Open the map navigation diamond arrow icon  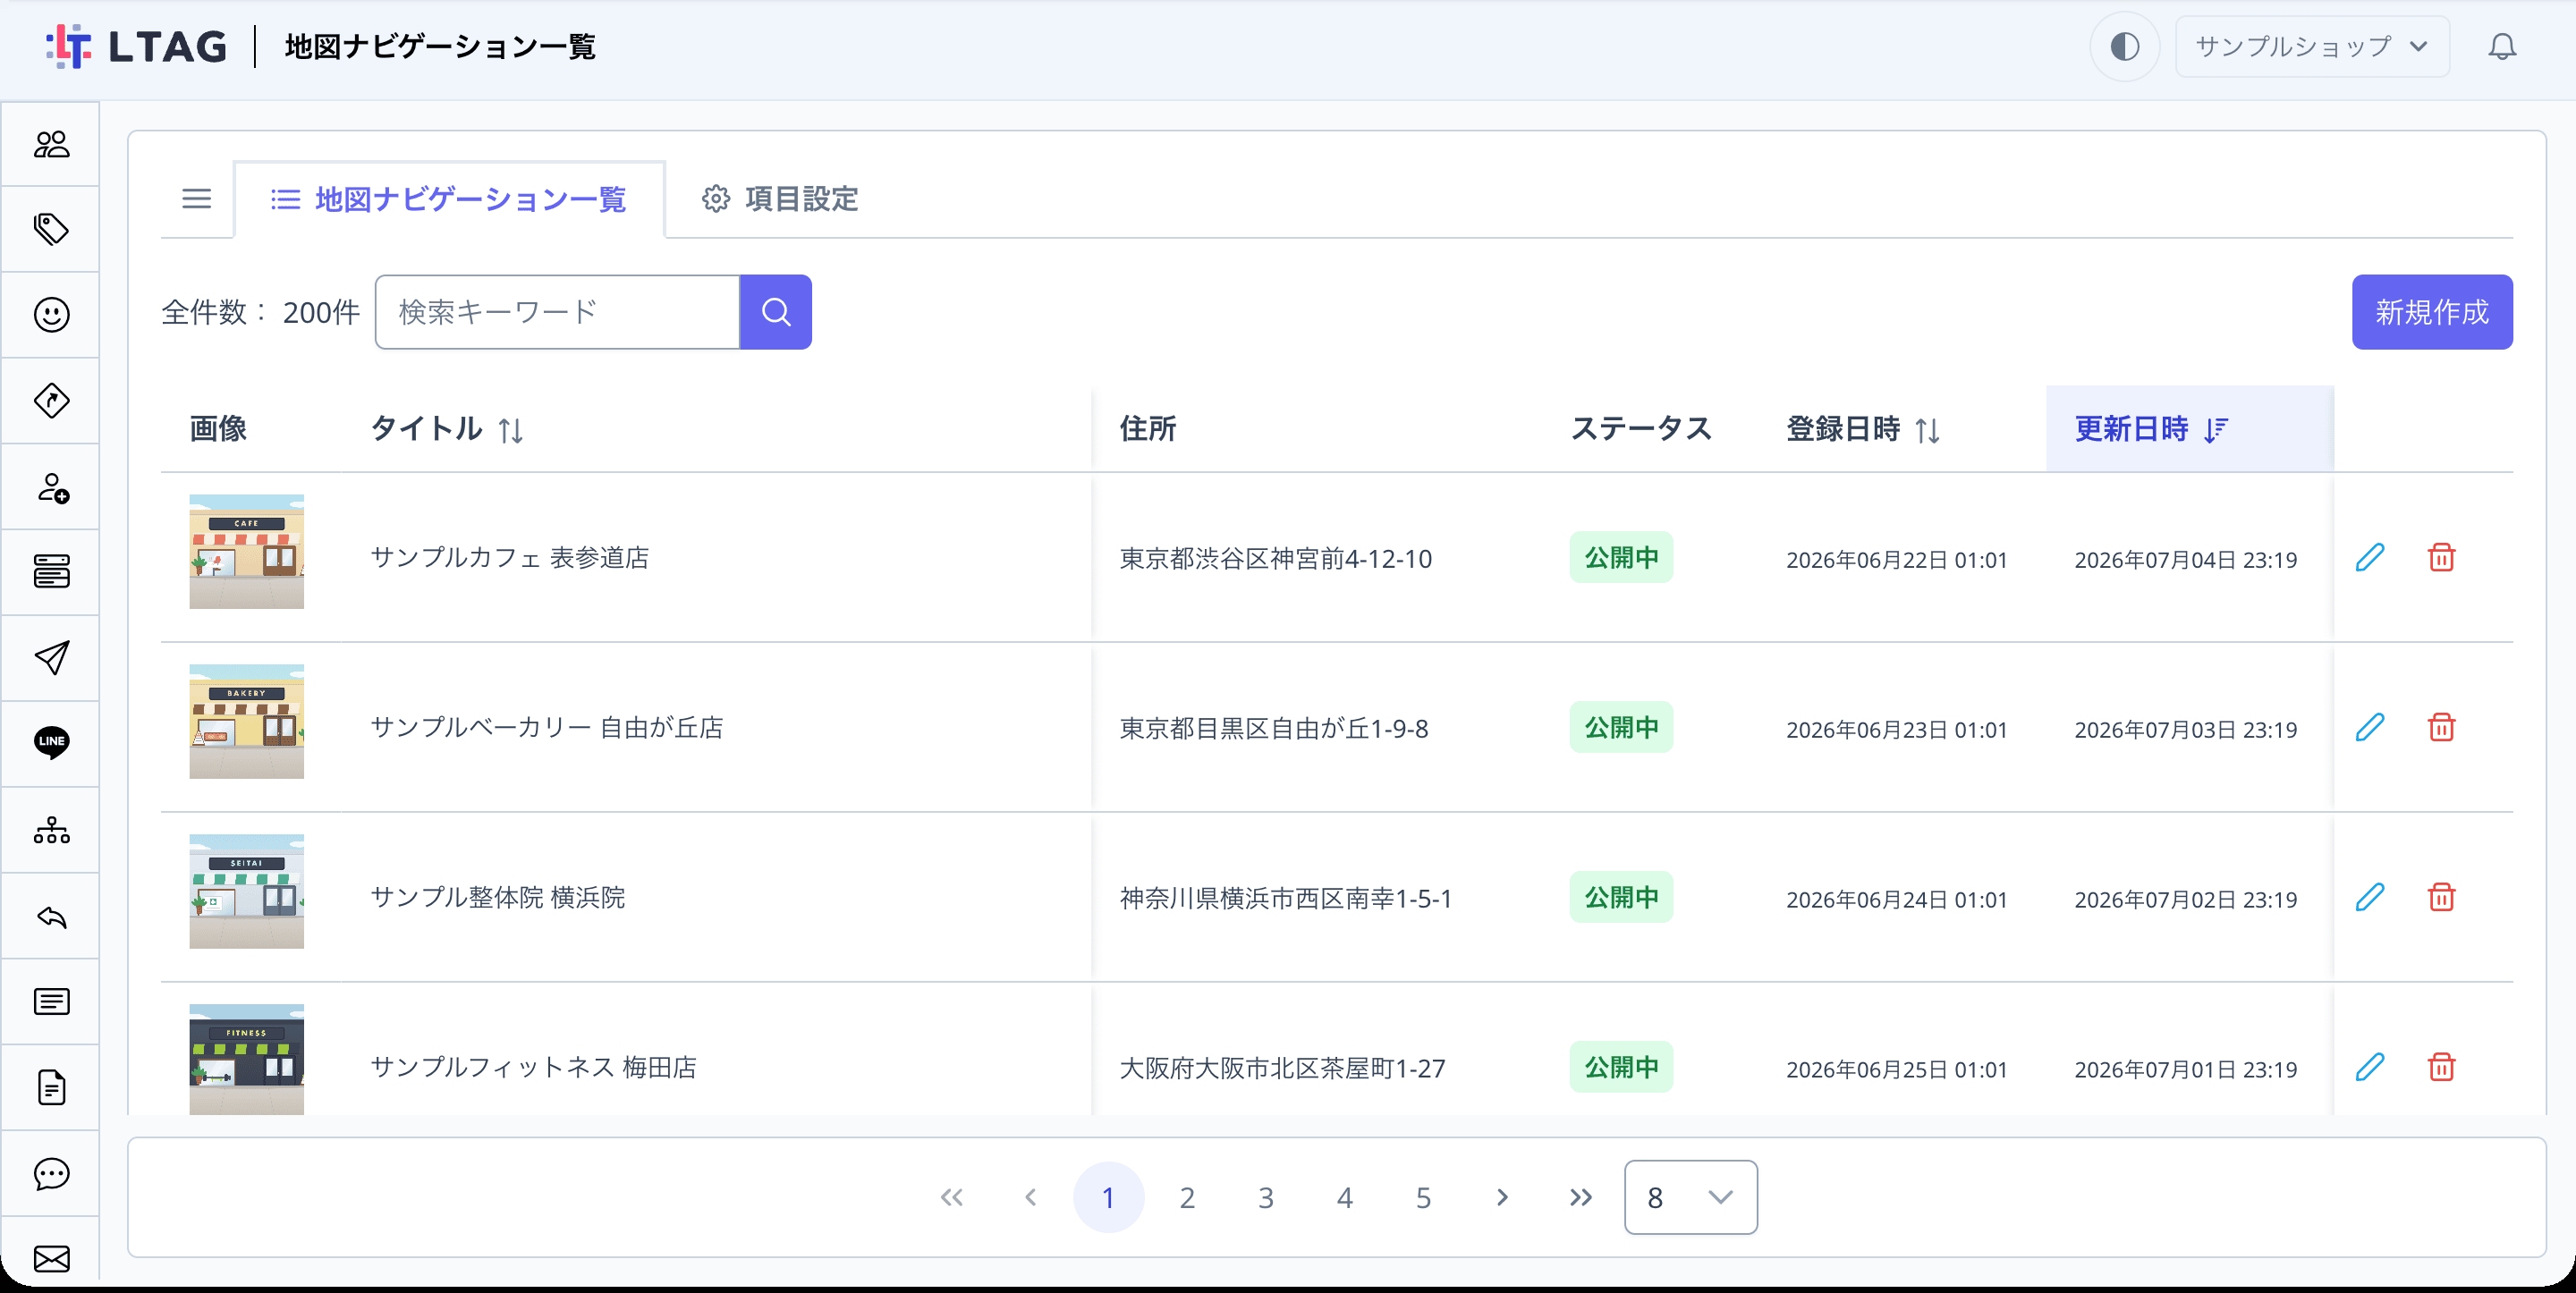click(x=51, y=401)
